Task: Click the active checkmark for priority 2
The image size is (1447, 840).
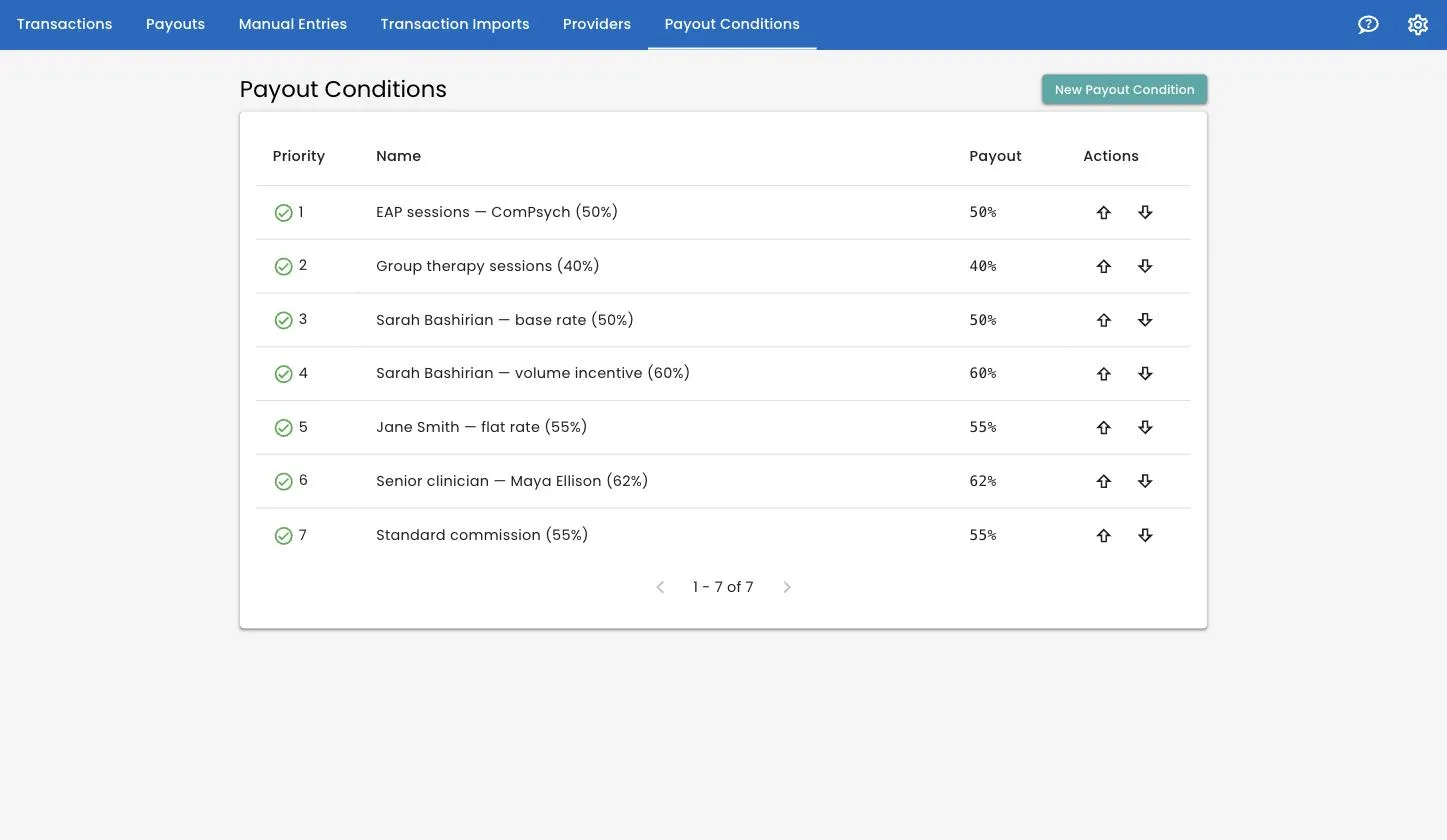Action: (283, 266)
